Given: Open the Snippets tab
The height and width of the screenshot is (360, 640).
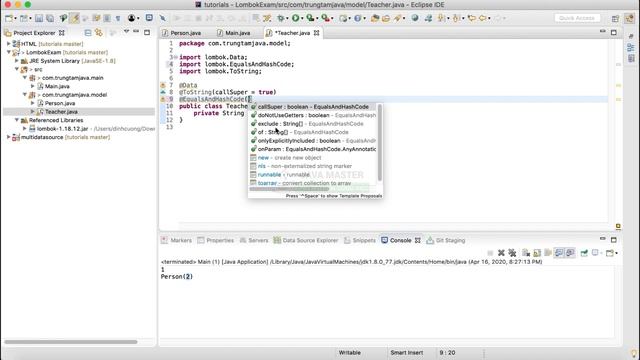Looking at the screenshot, I should (360, 240).
